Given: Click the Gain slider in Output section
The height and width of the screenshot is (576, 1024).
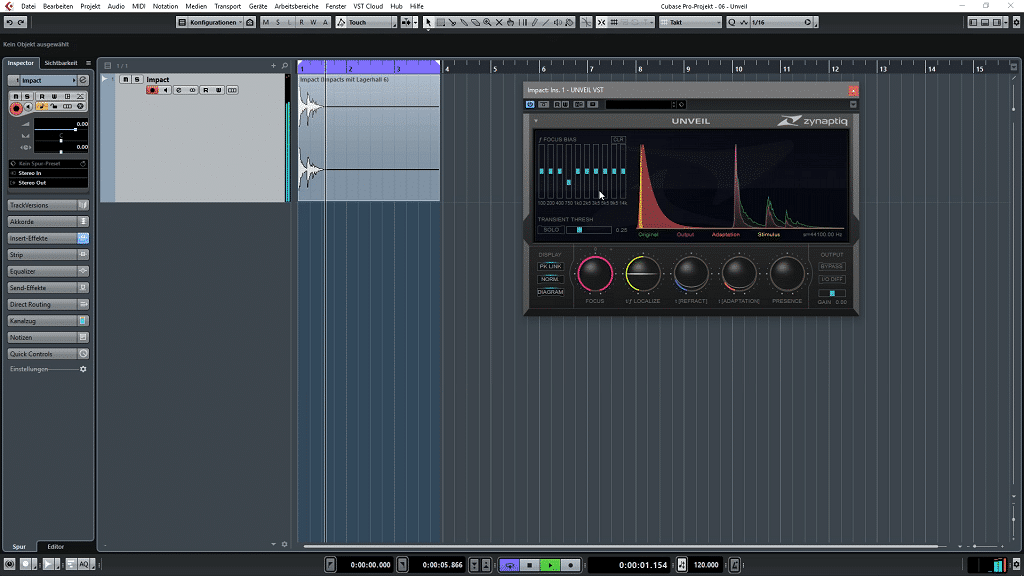Looking at the screenshot, I should (x=832, y=293).
